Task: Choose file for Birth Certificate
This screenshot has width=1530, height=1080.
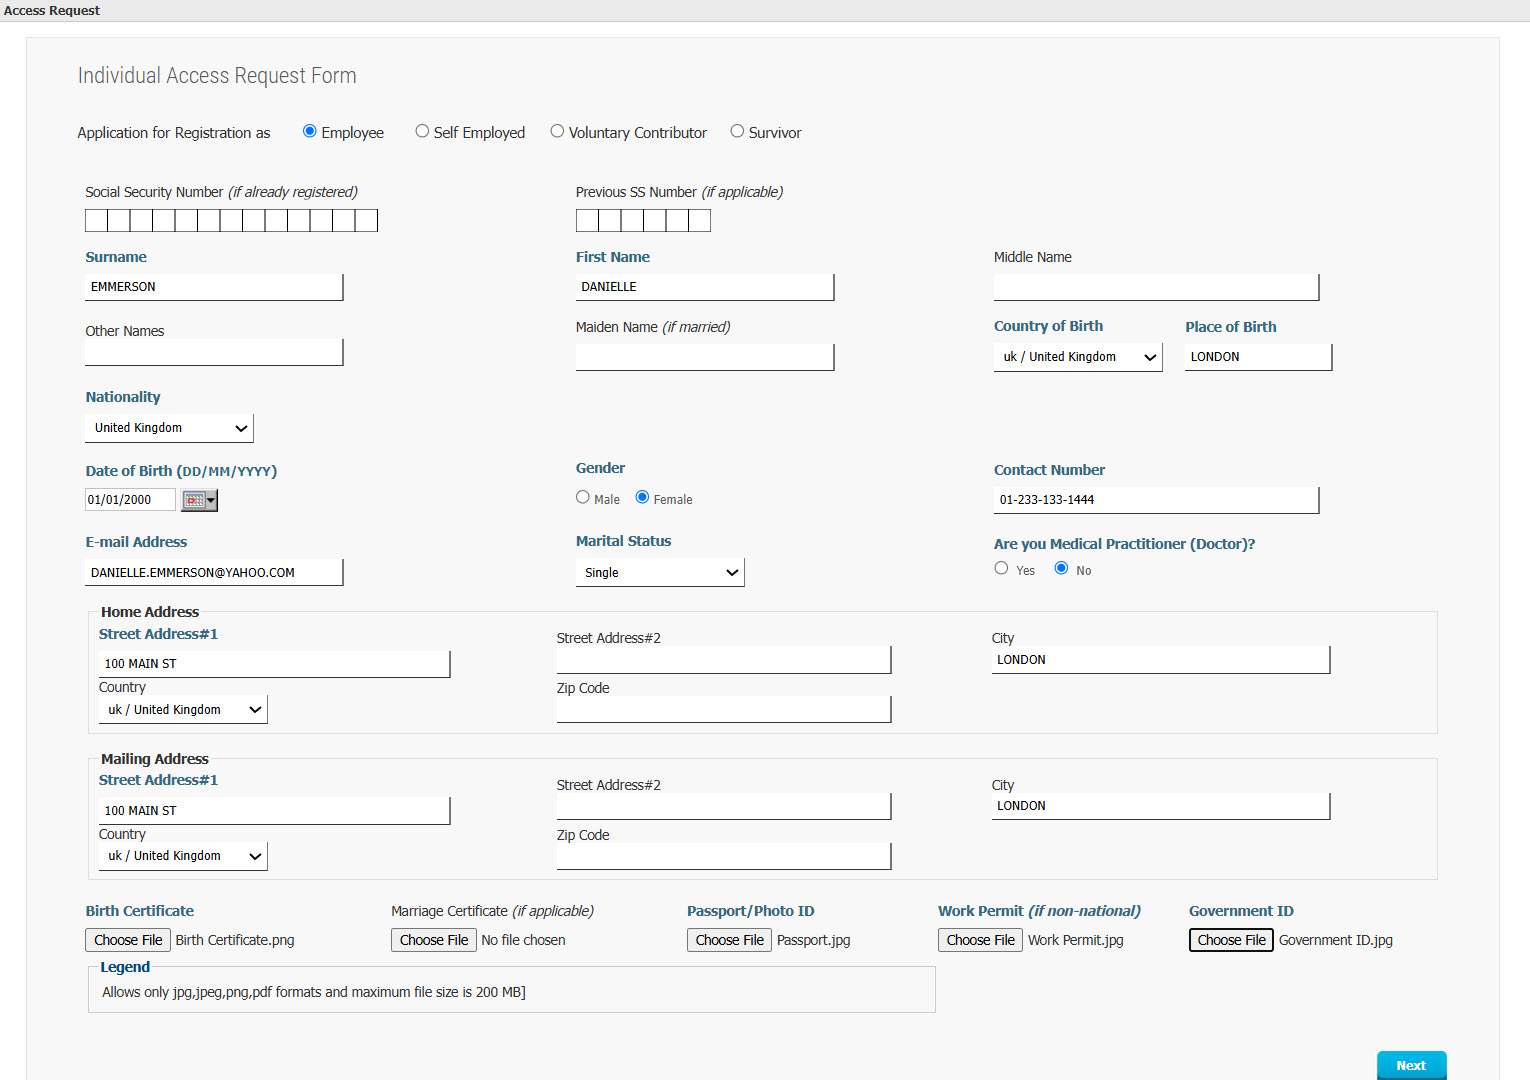Action: pyautogui.click(x=128, y=940)
